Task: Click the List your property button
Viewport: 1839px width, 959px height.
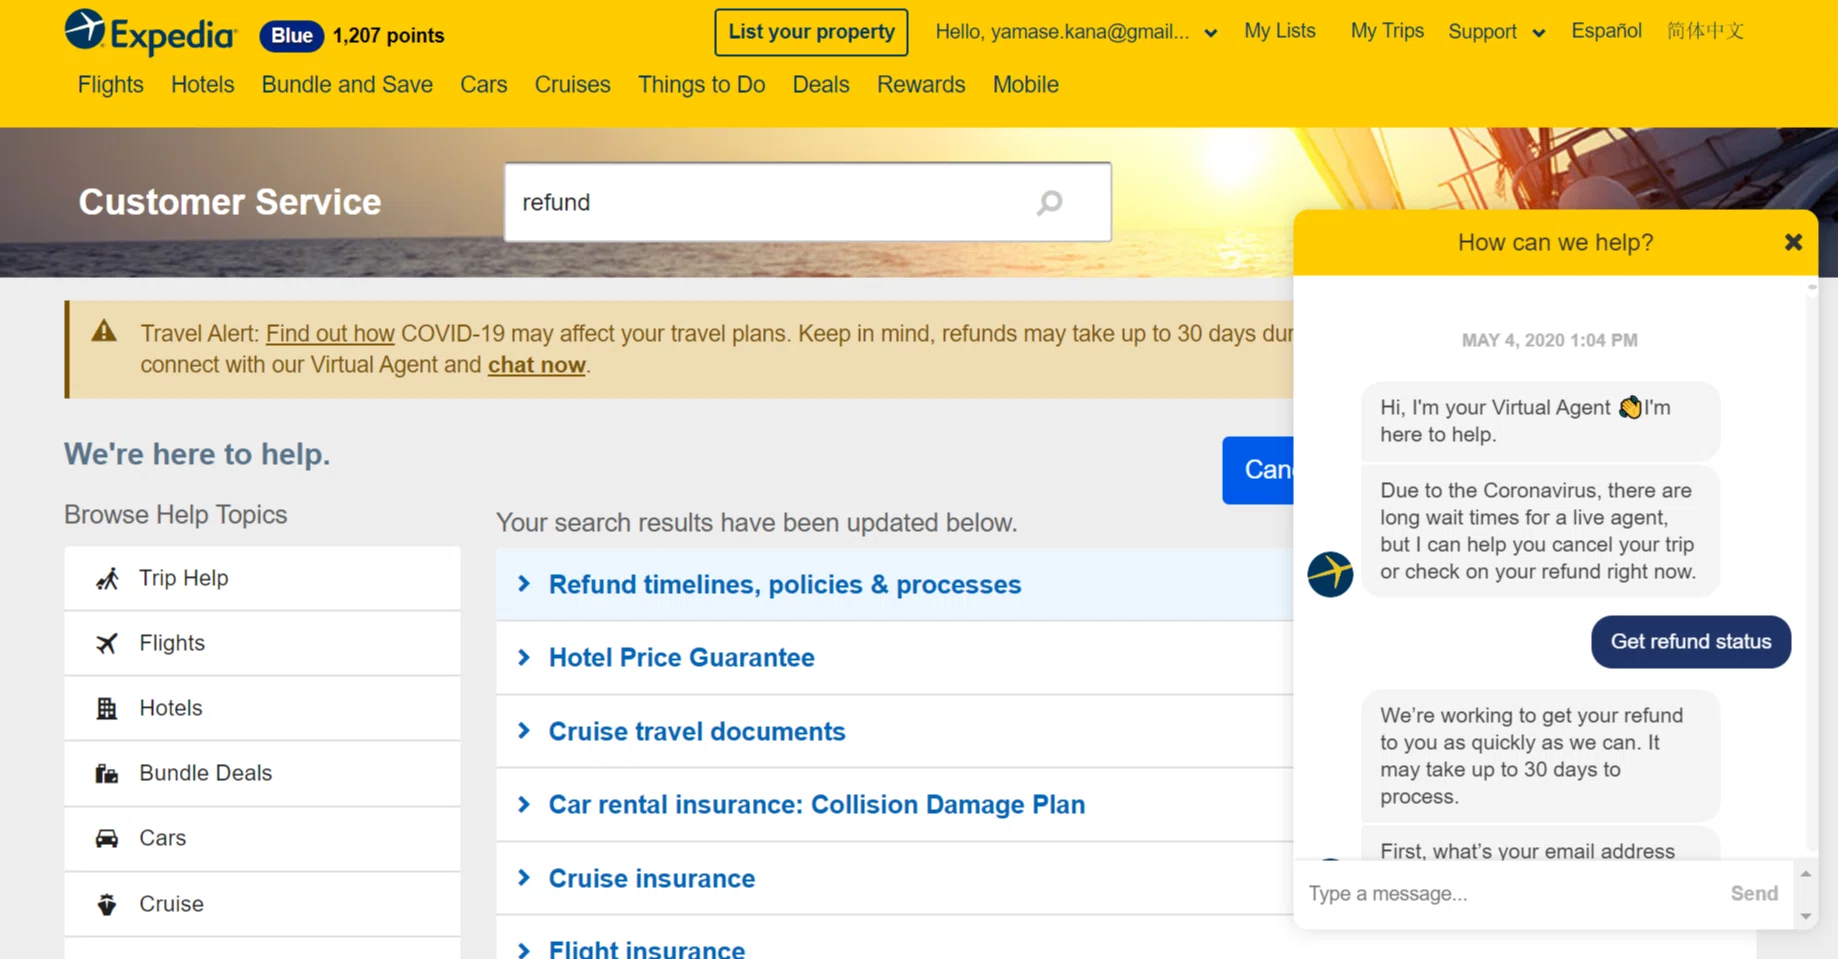Action: point(811,32)
